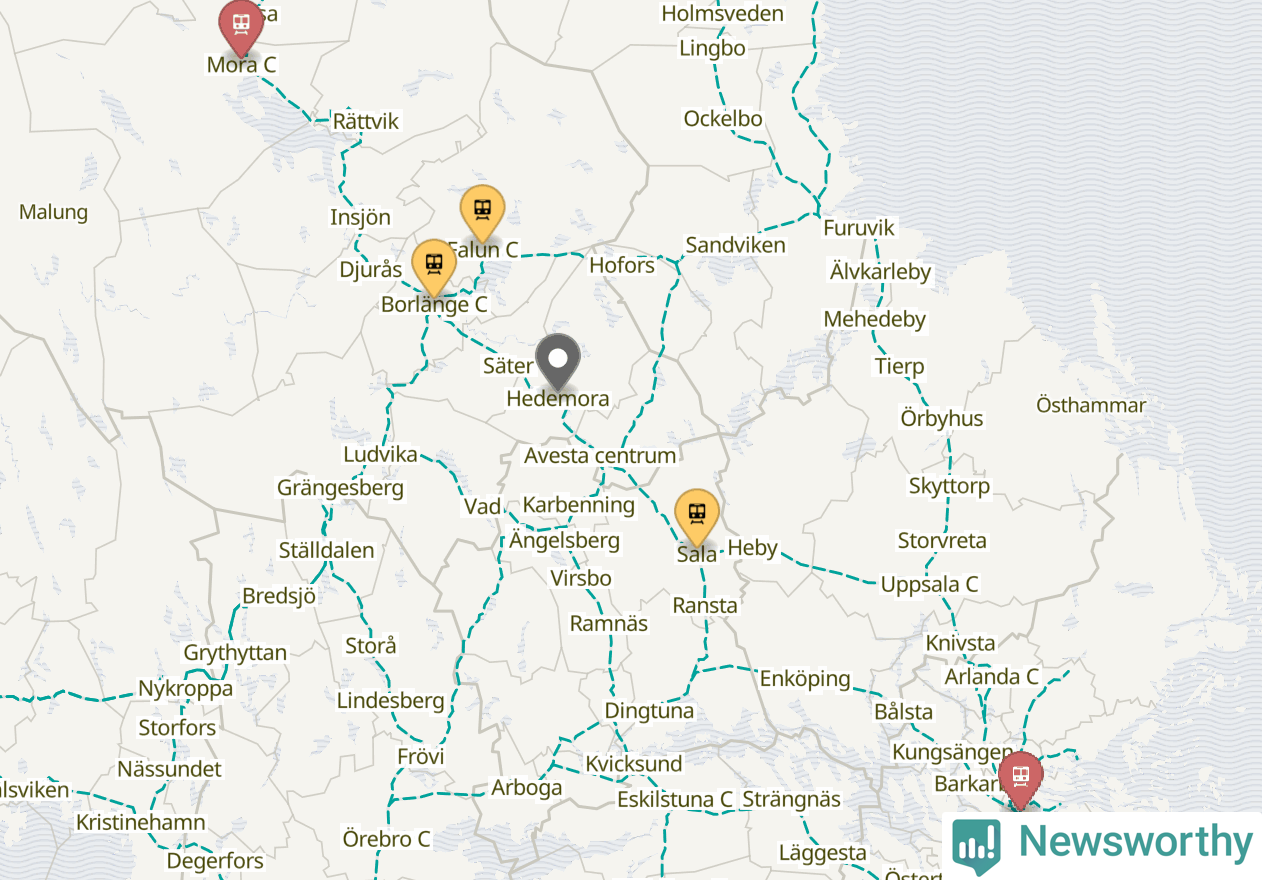1262x880 pixels.
Task: Click the red Mora C station marker
Action: [241, 26]
